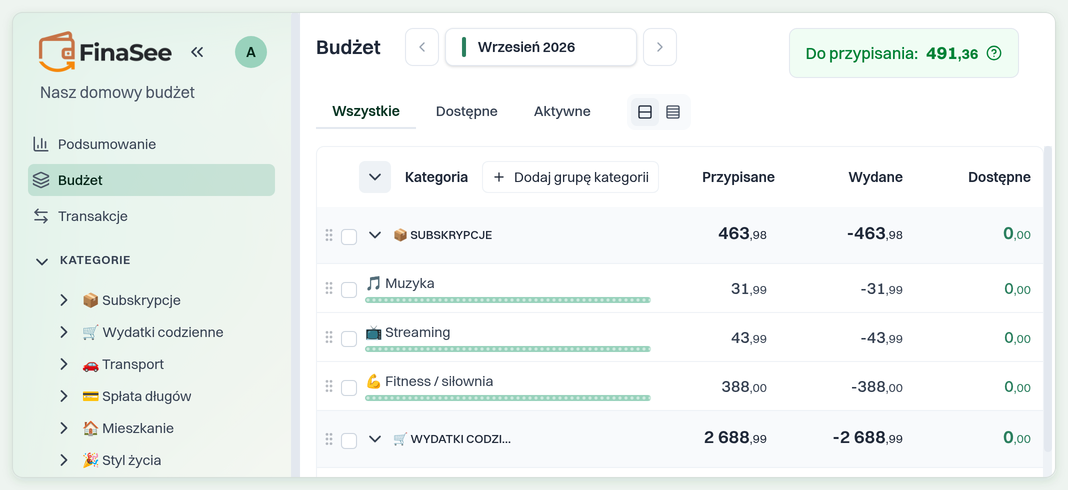
Task: Click the Podsumowanie bar chart icon
Action: pyautogui.click(x=41, y=144)
